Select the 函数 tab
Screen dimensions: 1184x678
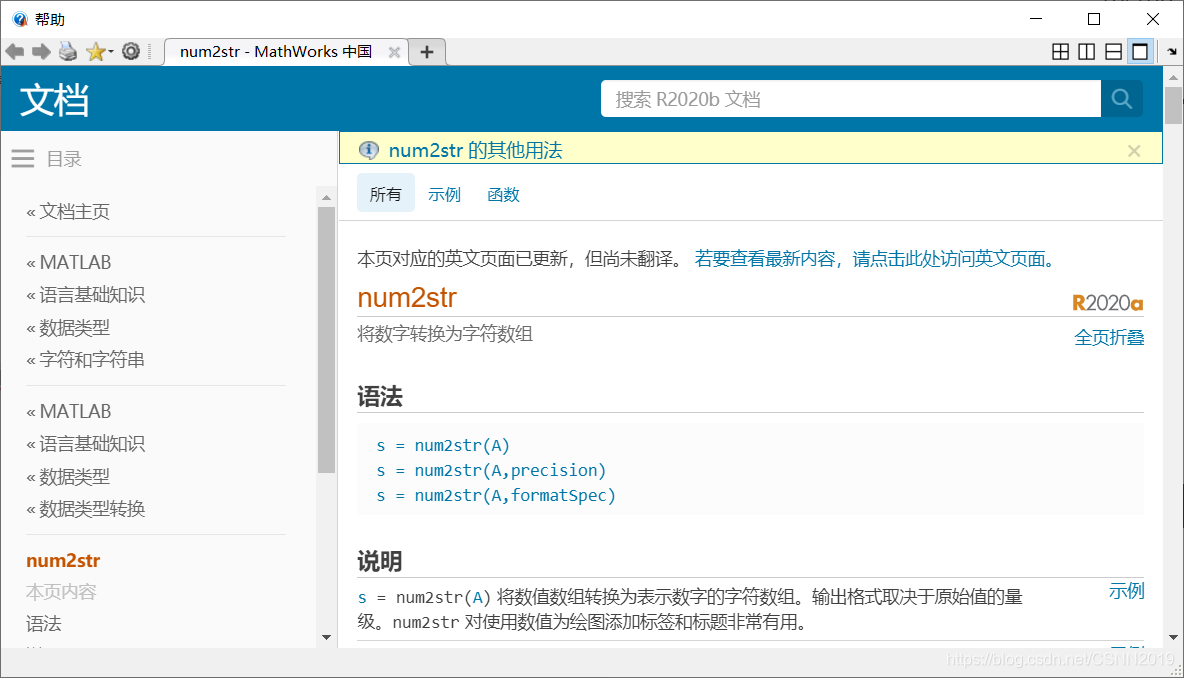coord(504,195)
